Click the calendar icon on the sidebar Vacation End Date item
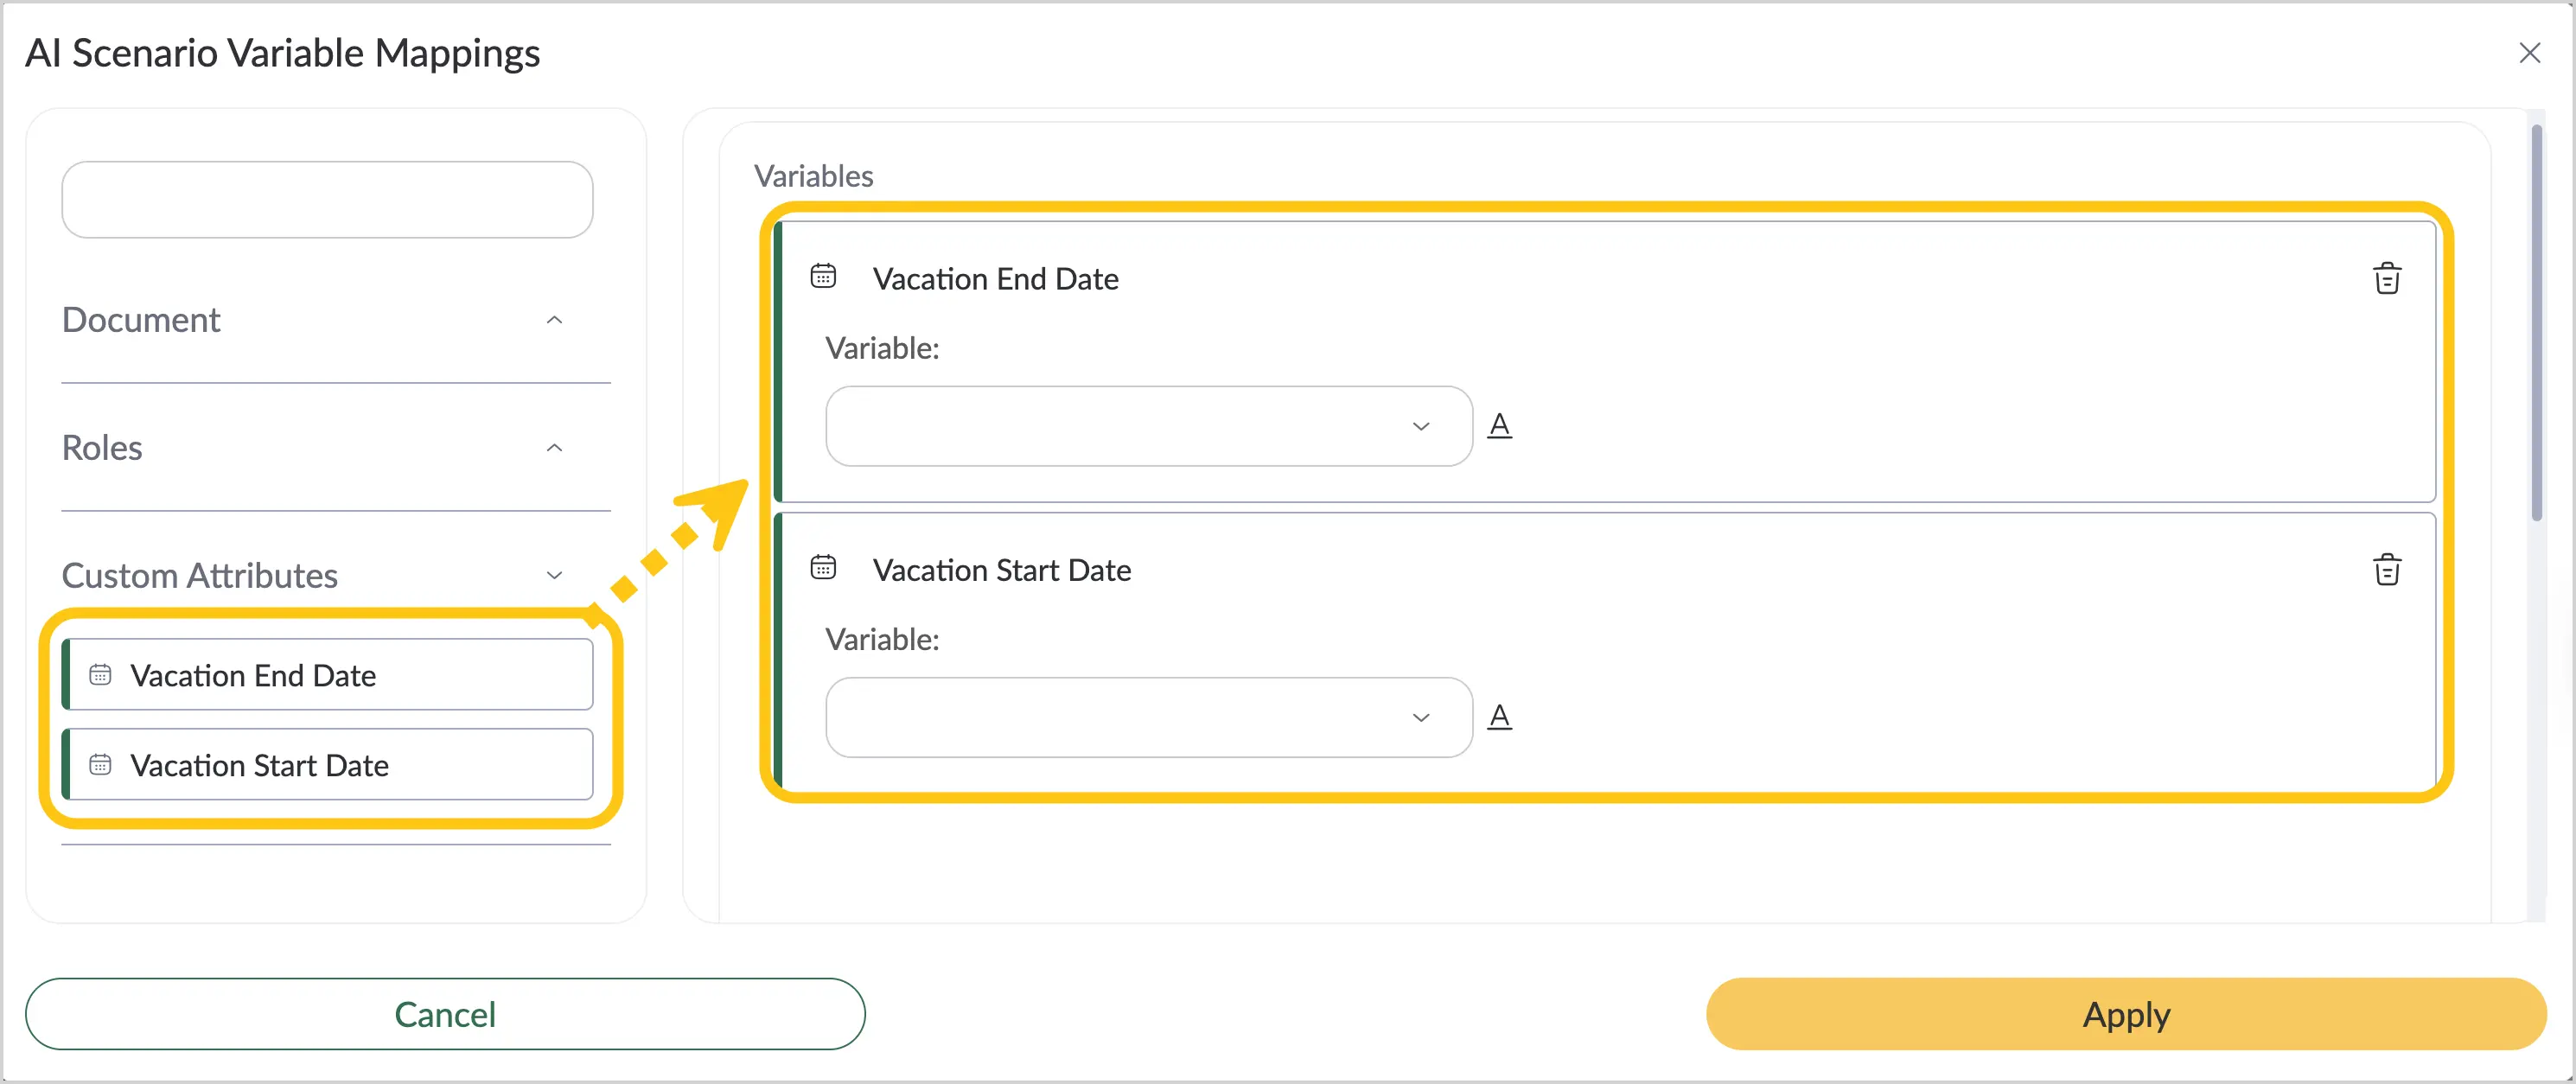The image size is (2576, 1084). [100, 675]
